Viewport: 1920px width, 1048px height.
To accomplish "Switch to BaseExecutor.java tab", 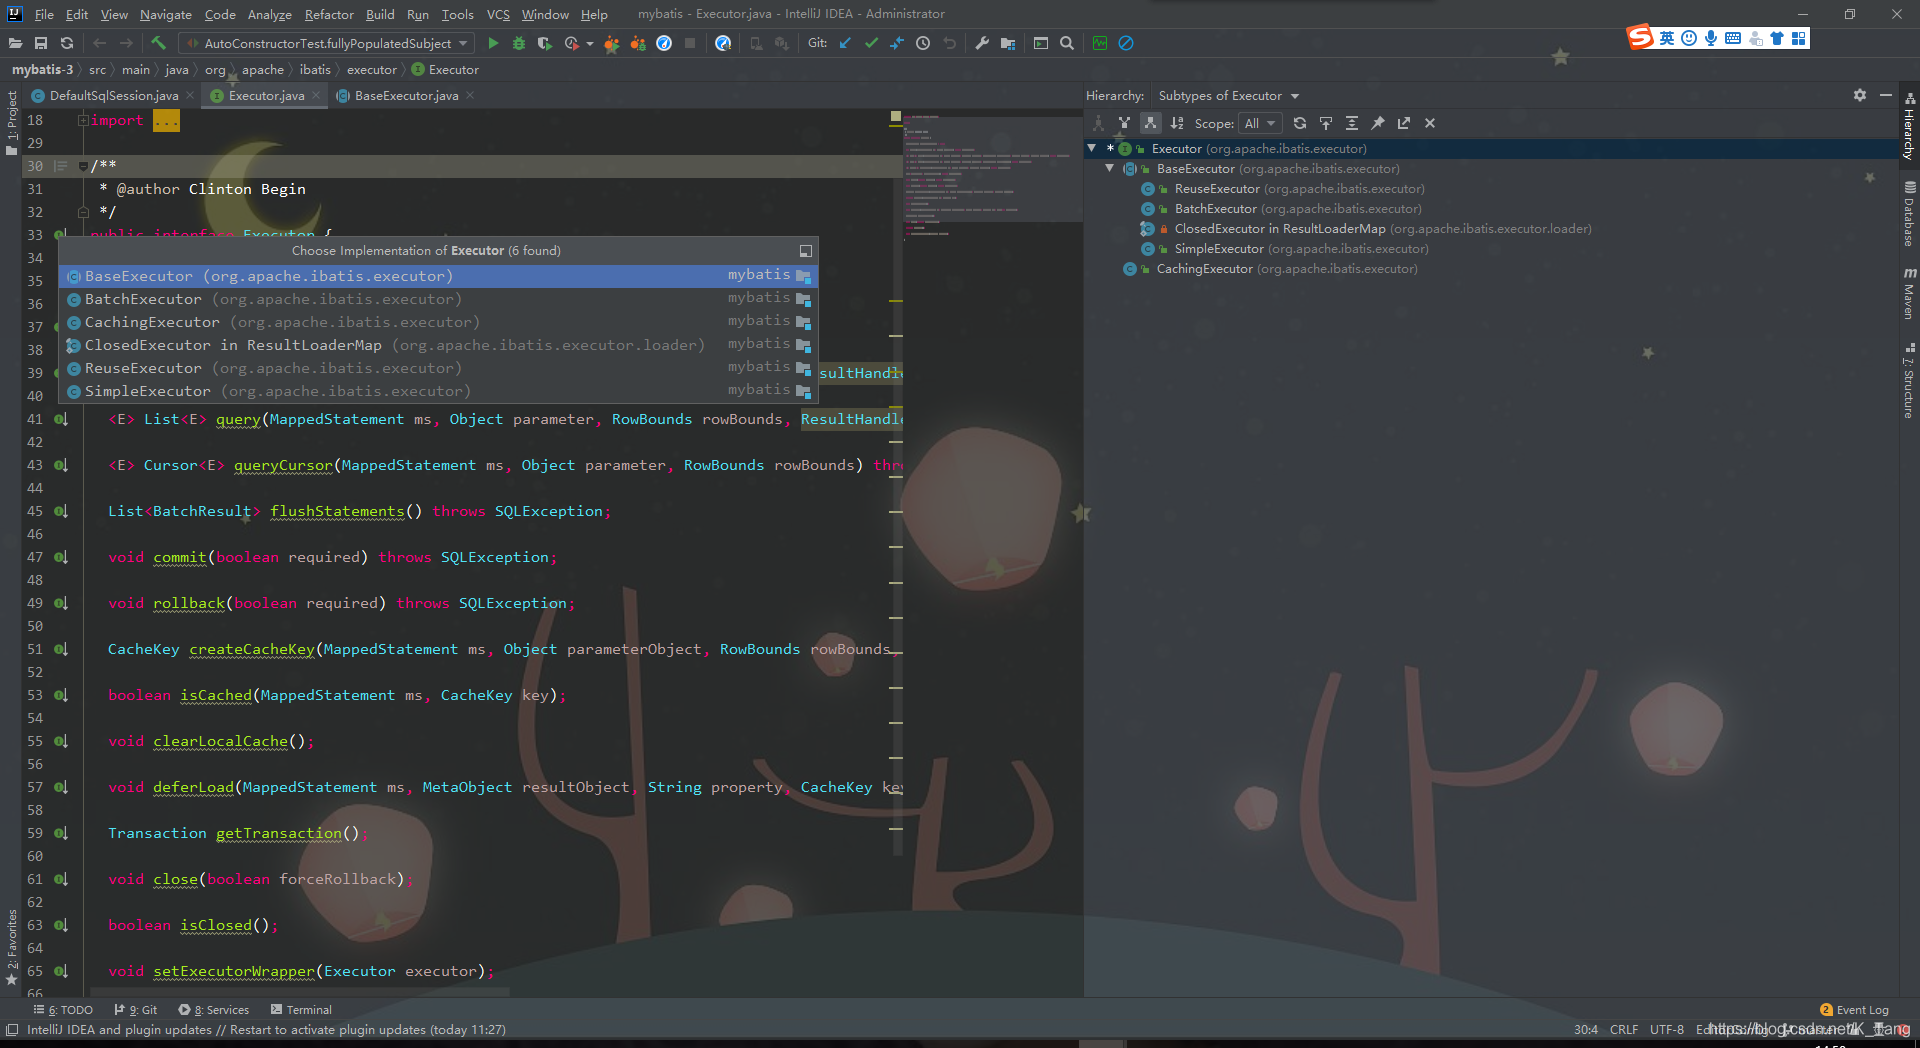I will pos(406,96).
